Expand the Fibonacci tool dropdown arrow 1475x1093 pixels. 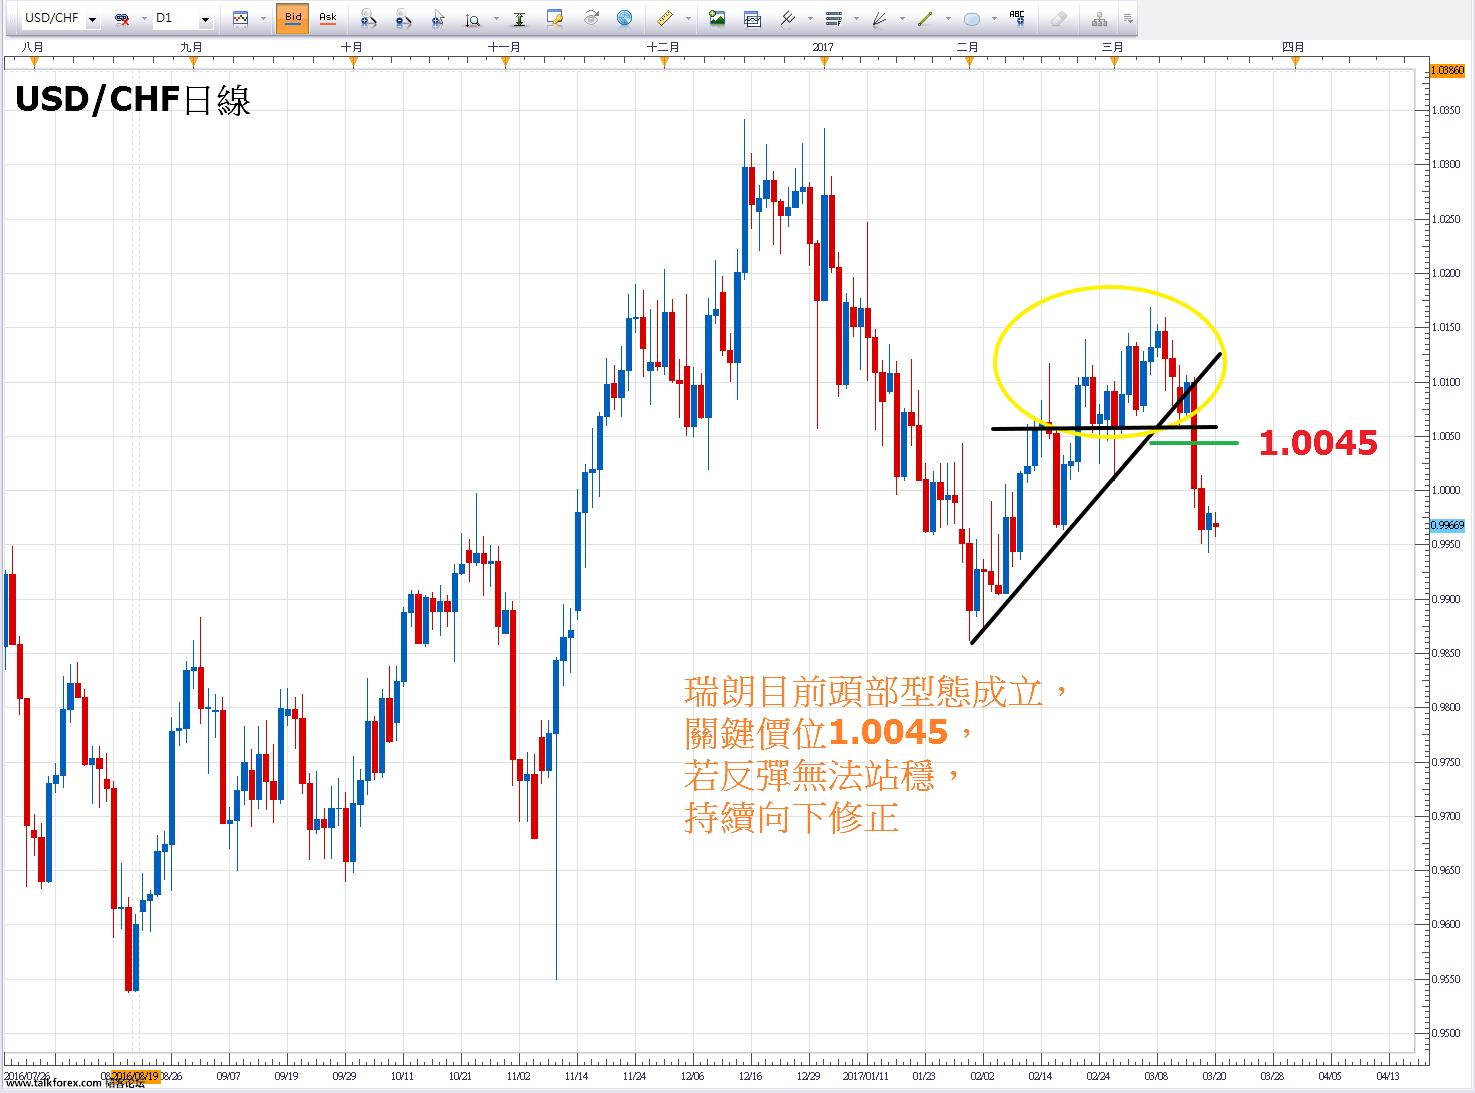[857, 19]
